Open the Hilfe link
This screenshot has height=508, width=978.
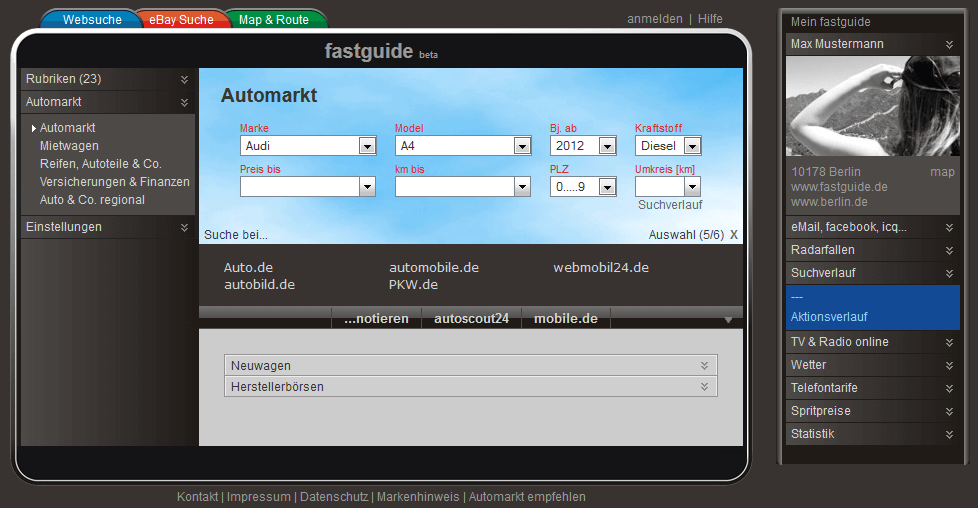710,19
